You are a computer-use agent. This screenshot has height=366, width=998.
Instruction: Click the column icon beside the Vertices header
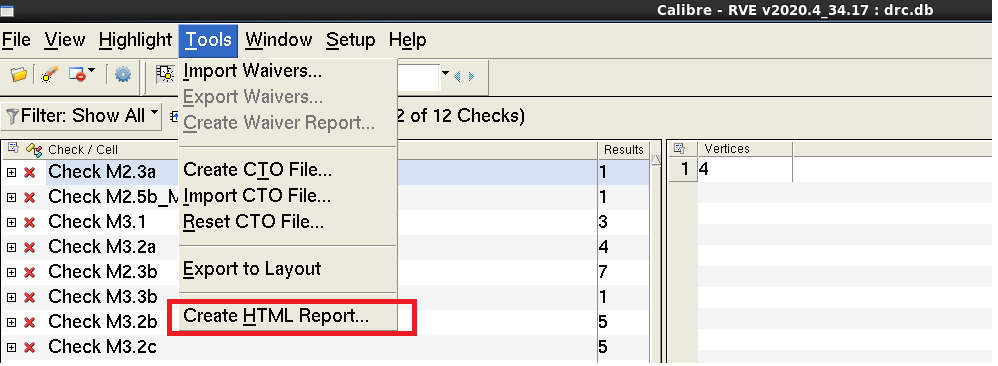point(679,148)
